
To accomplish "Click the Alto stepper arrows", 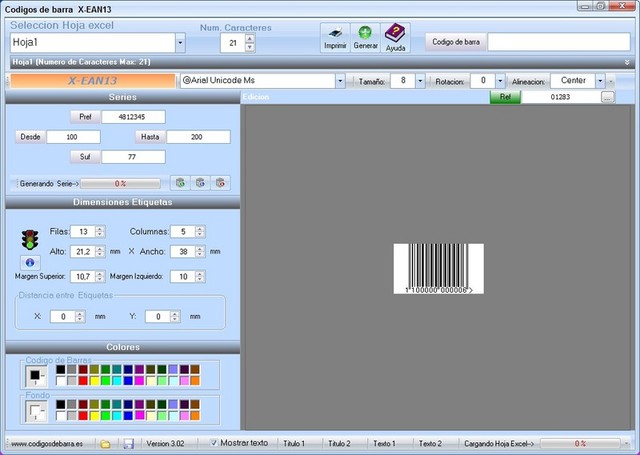I will point(100,251).
